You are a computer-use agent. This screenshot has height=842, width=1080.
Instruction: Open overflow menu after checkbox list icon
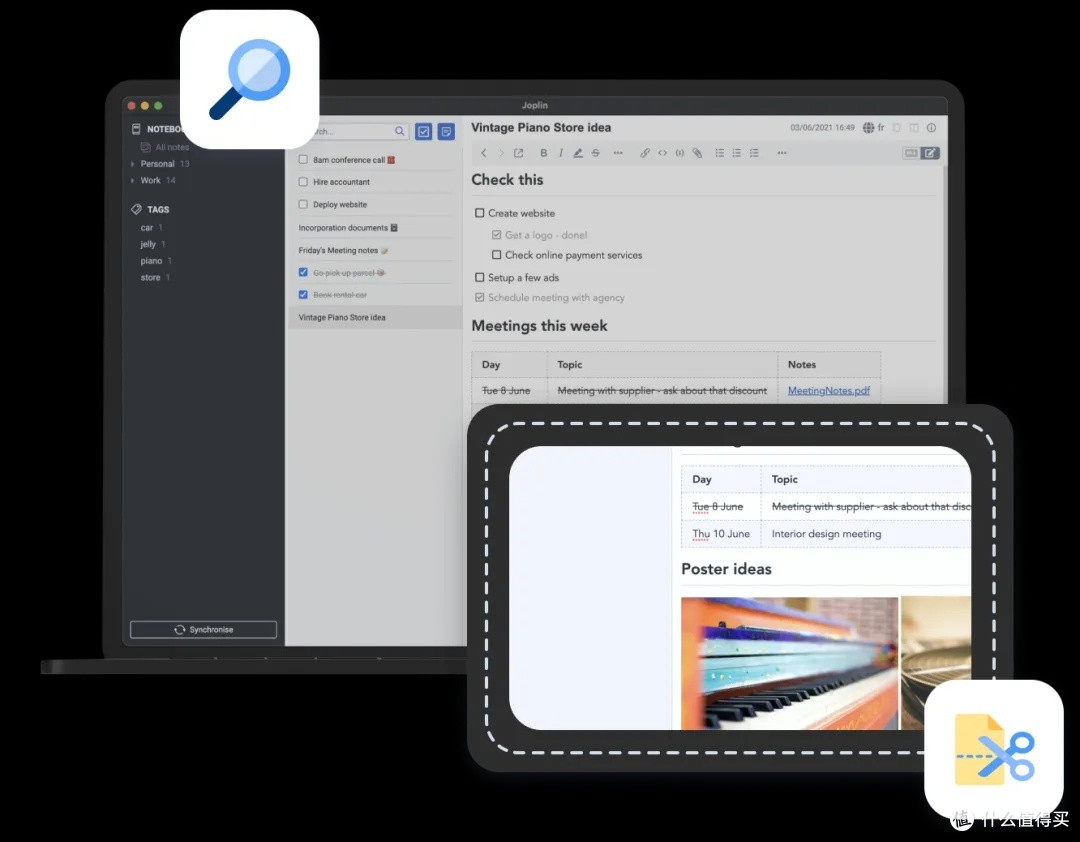pos(782,153)
